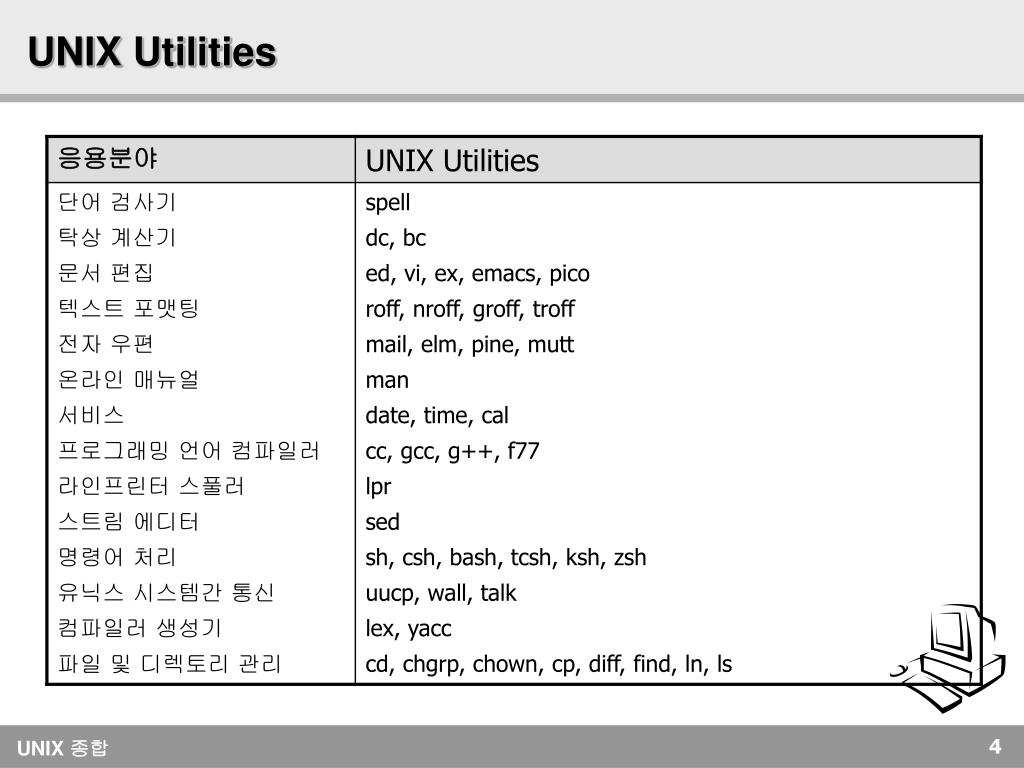1024x768 pixels.
Task: Click the '온라인 매뉴얼' cell
Action: pos(129,379)
